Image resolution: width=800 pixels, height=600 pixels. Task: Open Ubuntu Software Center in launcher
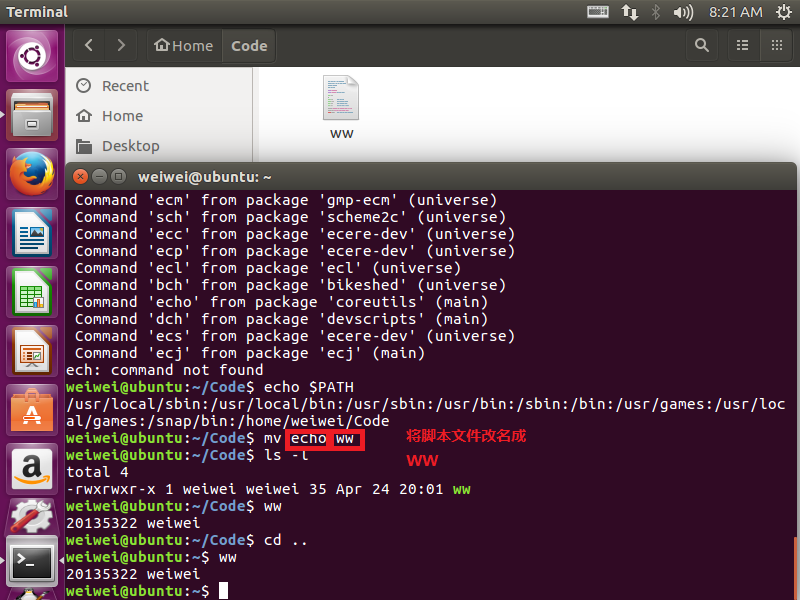(32, 410)
